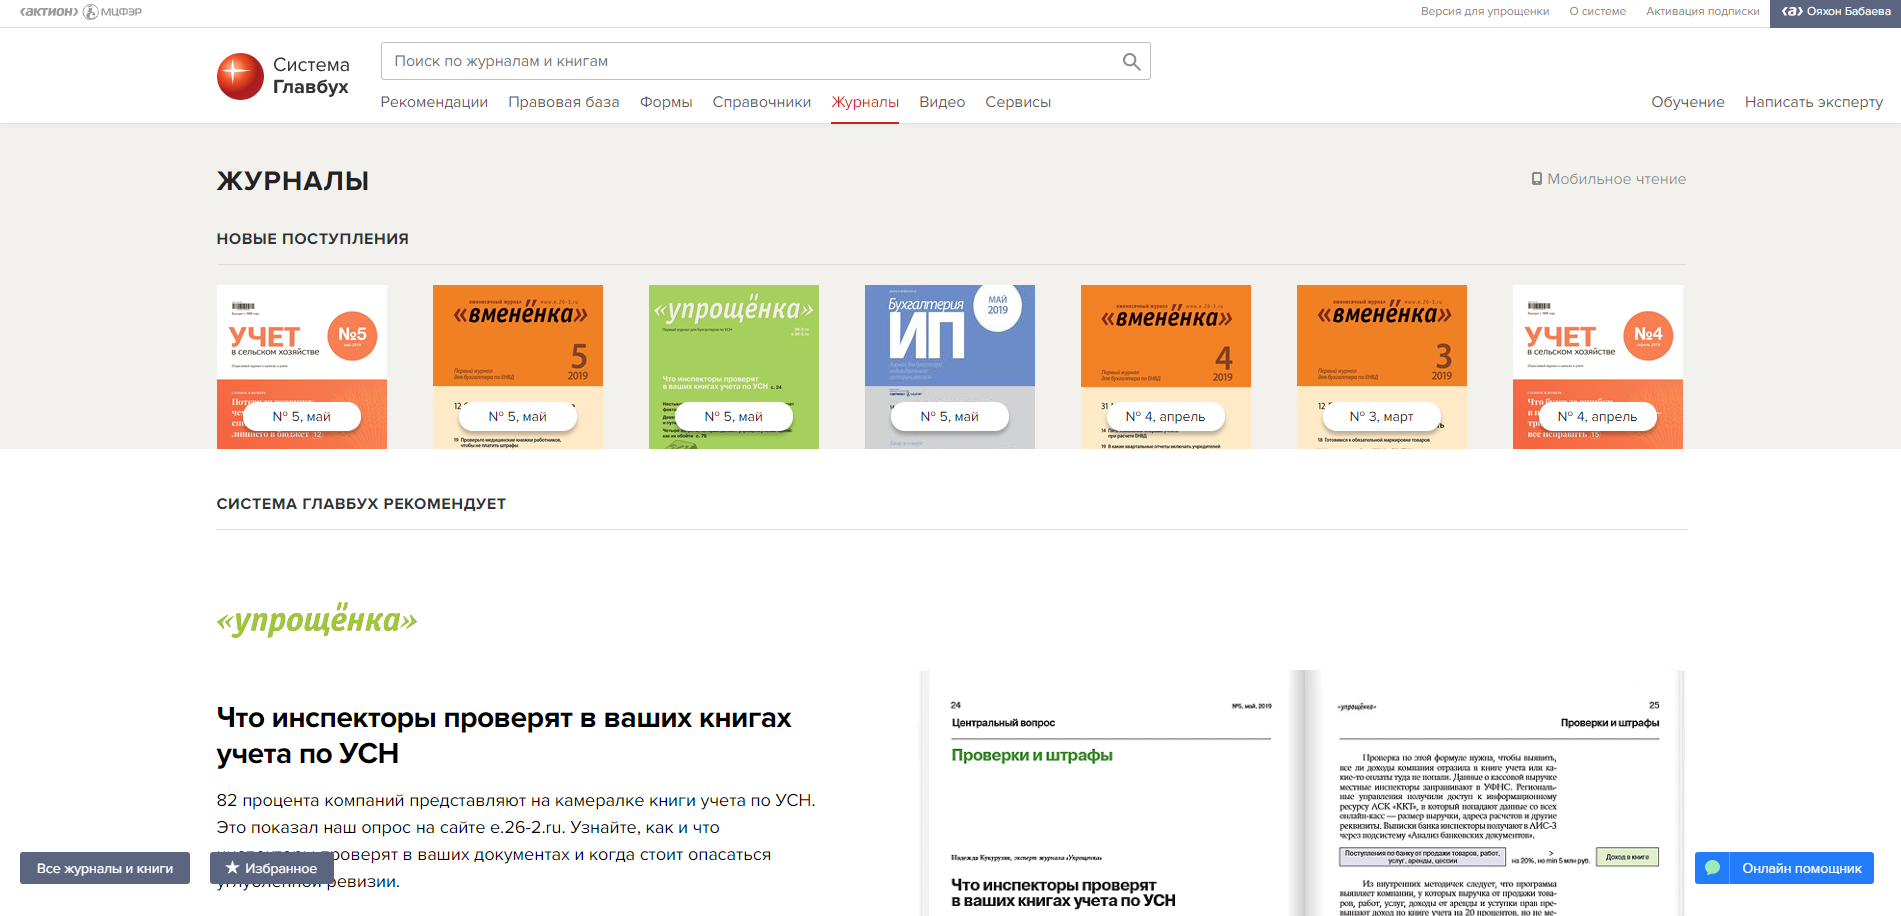Open the Мобильное чтение link
Viewport: 1901px width, 916px height.
tap(1608, 179)
